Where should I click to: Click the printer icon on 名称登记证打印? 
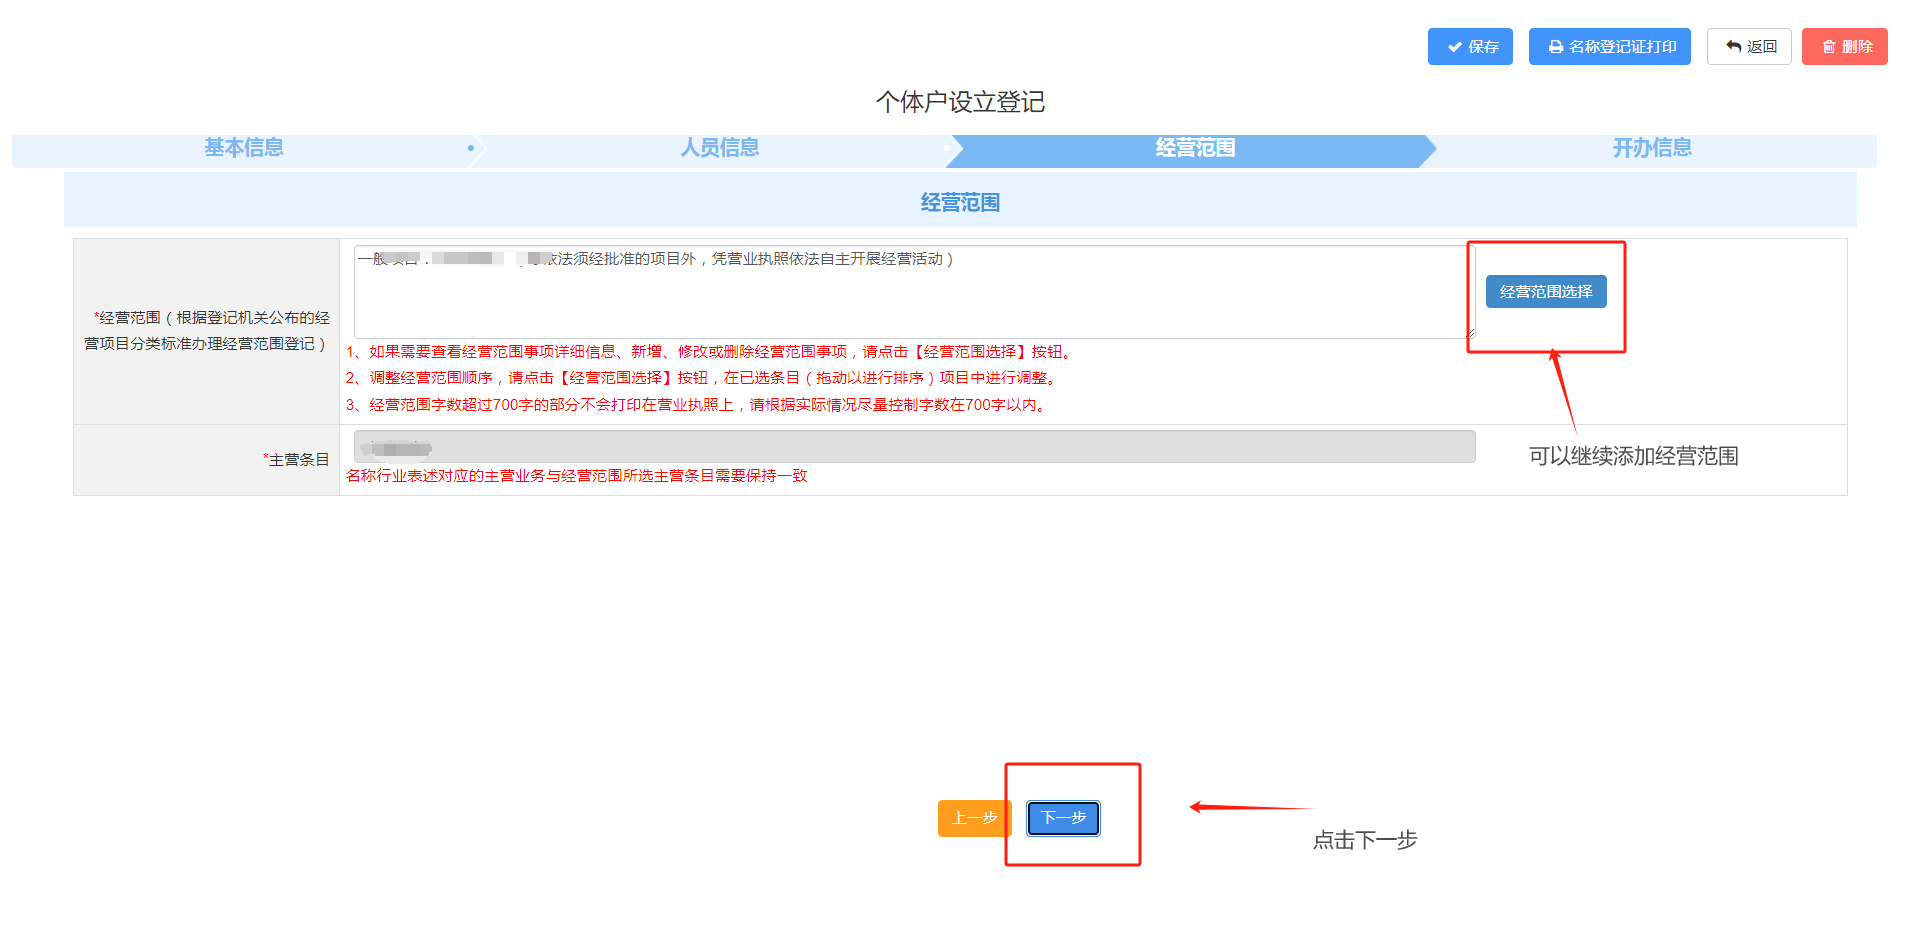tap(1555, 47)
